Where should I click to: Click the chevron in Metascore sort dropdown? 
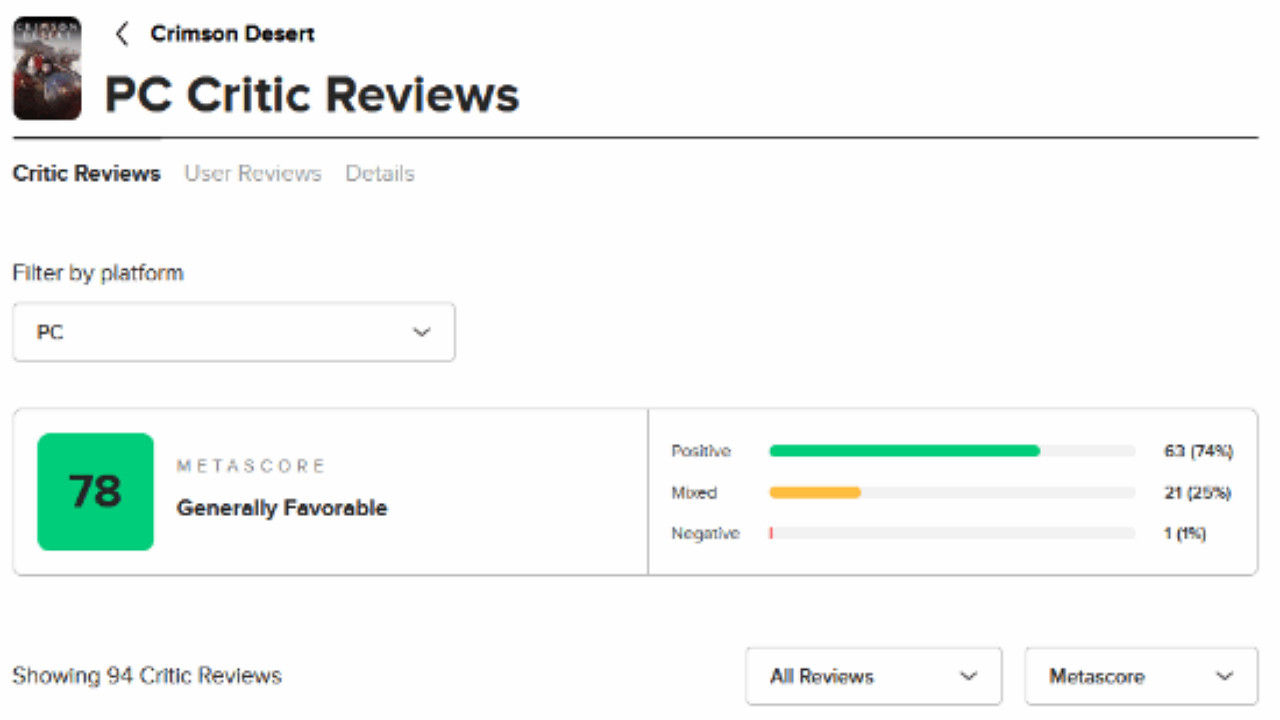(x=1225, y=676)
